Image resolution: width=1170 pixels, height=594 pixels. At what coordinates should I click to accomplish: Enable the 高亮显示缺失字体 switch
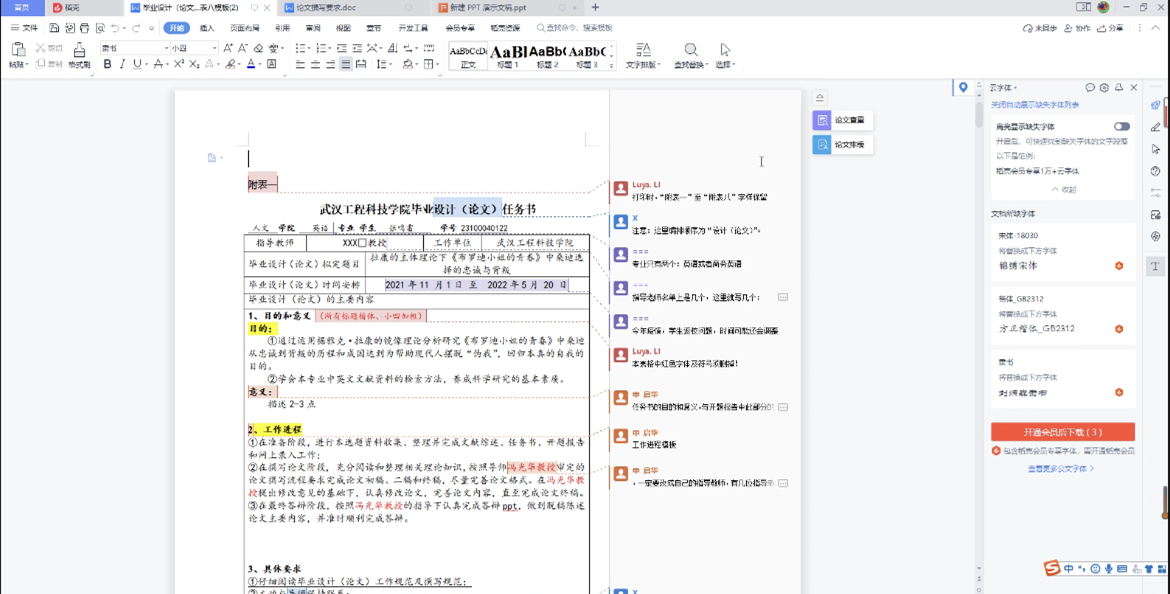(1122, 126)
